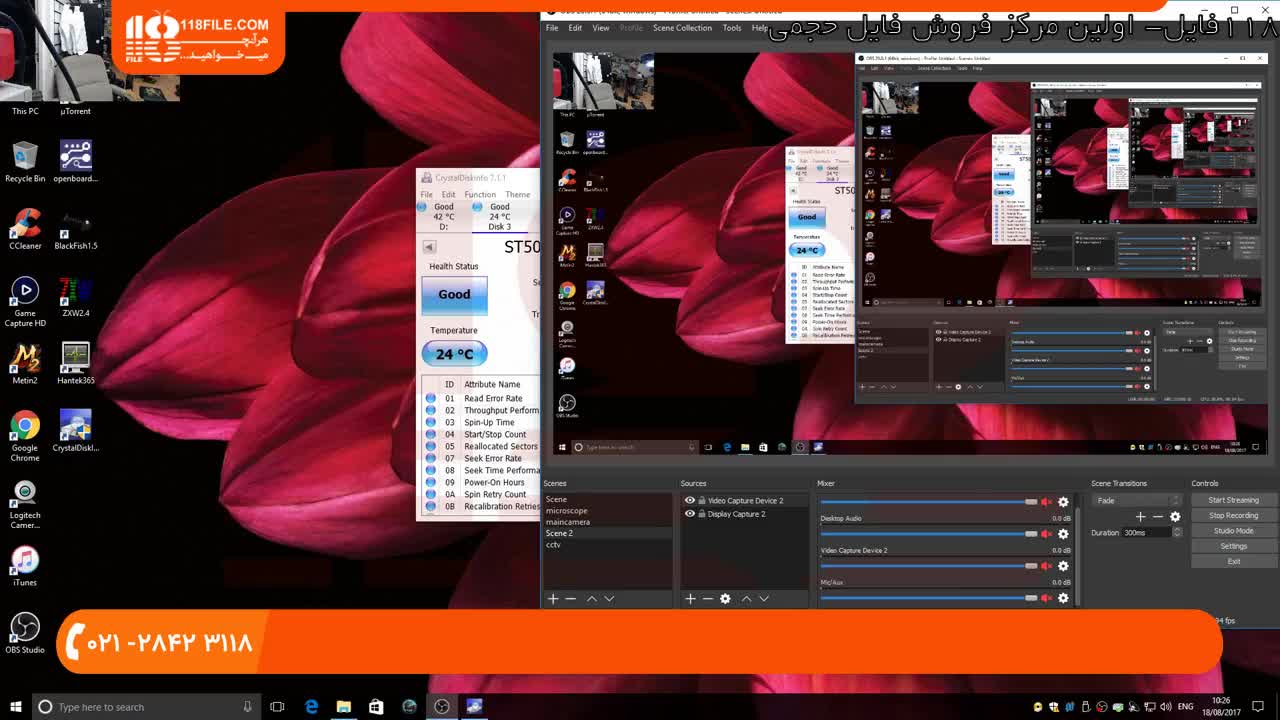Adjust the Duration 300ms spinner arrows
Viewport: 1280px width, 720px height.
[x=1177, y=532]
